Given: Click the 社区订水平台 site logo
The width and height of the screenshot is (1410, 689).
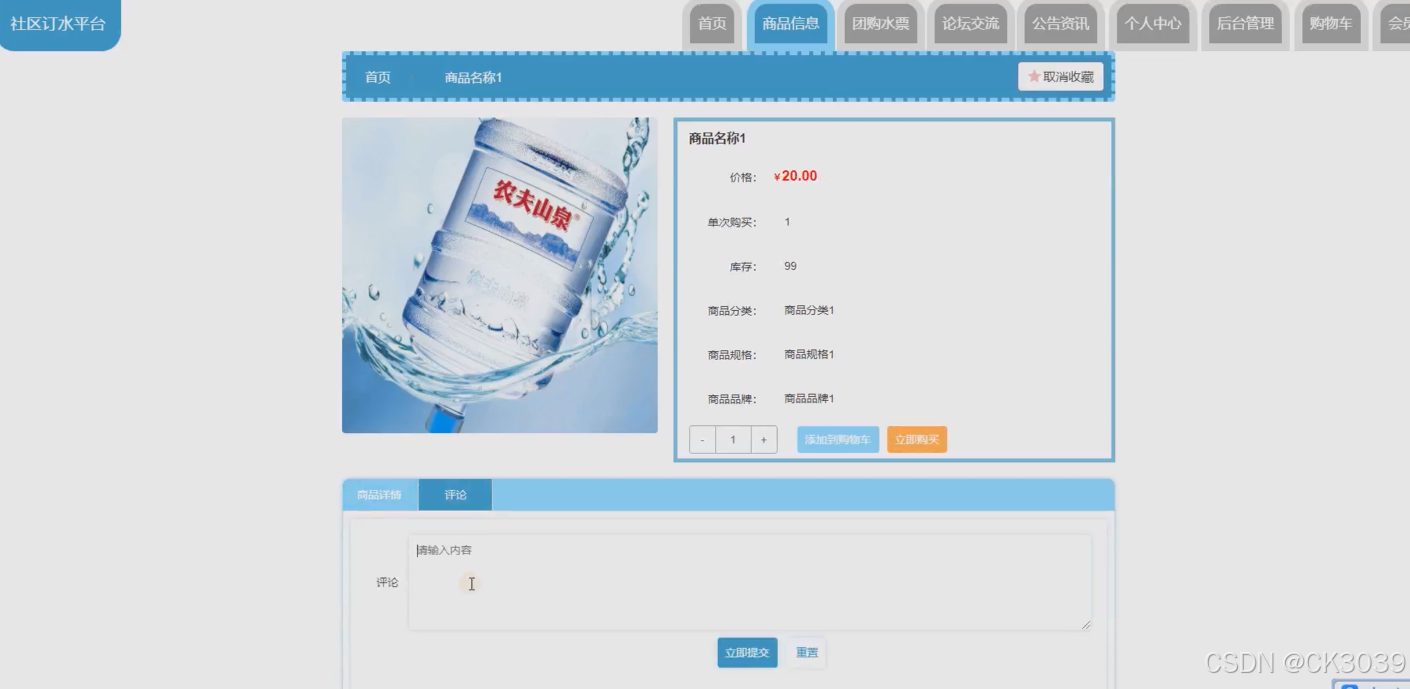Looking at the screenshot, I should point(58,24).
